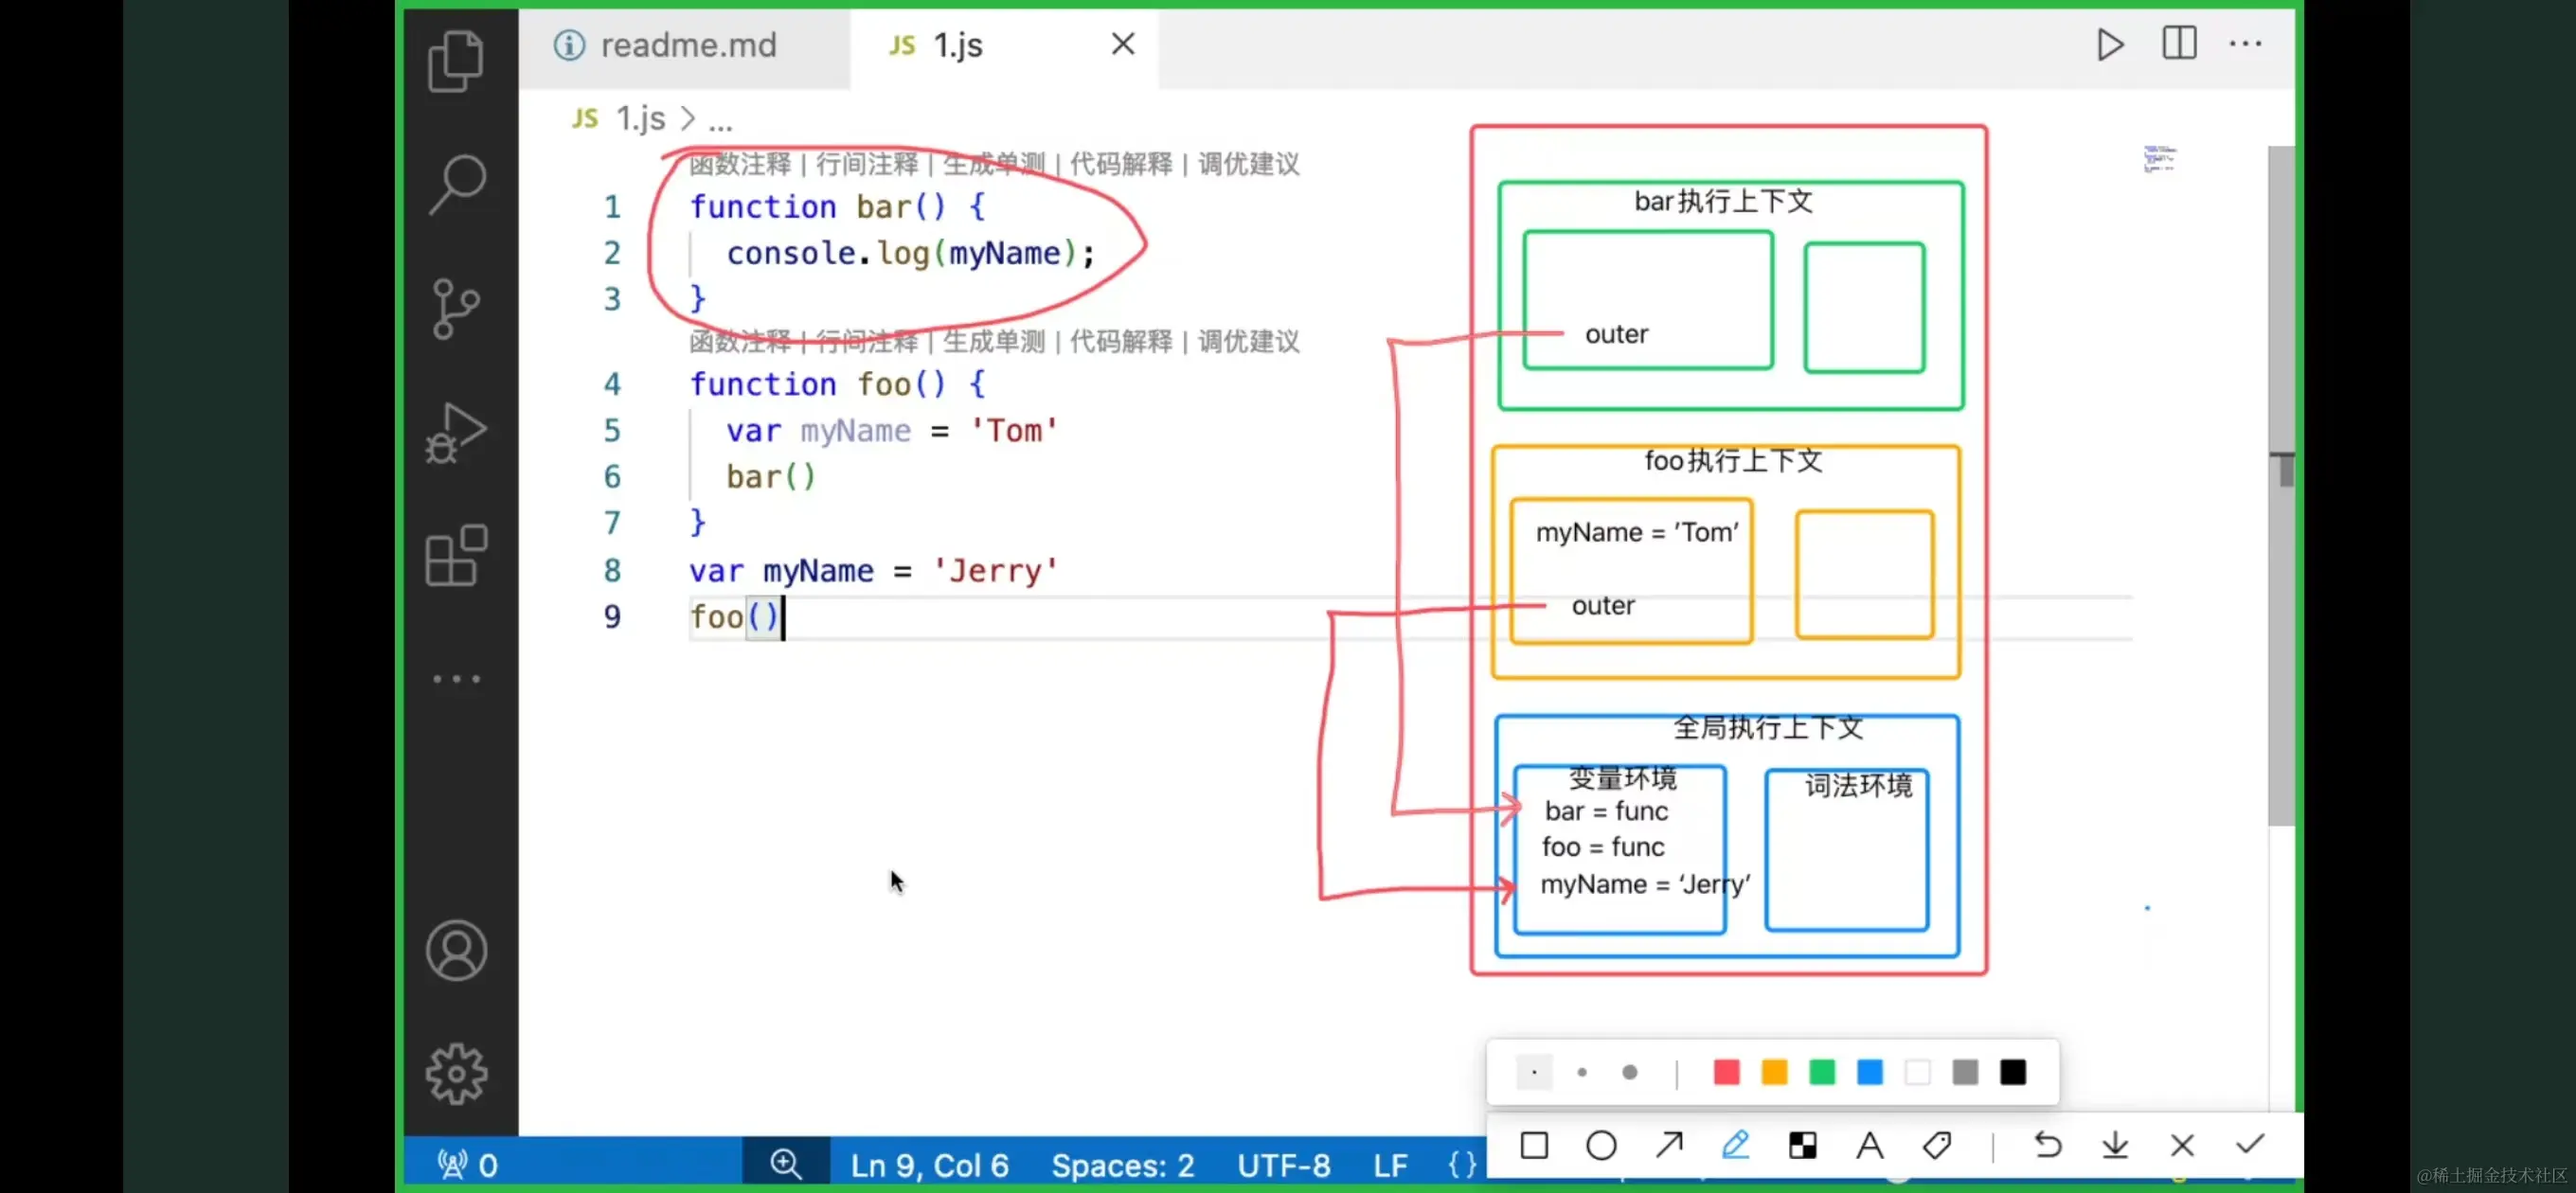Image resolution: width=2576 pixels, height=1193 pixels.
Task: Select the largest brush size dot
Action: [1629, 1072]
